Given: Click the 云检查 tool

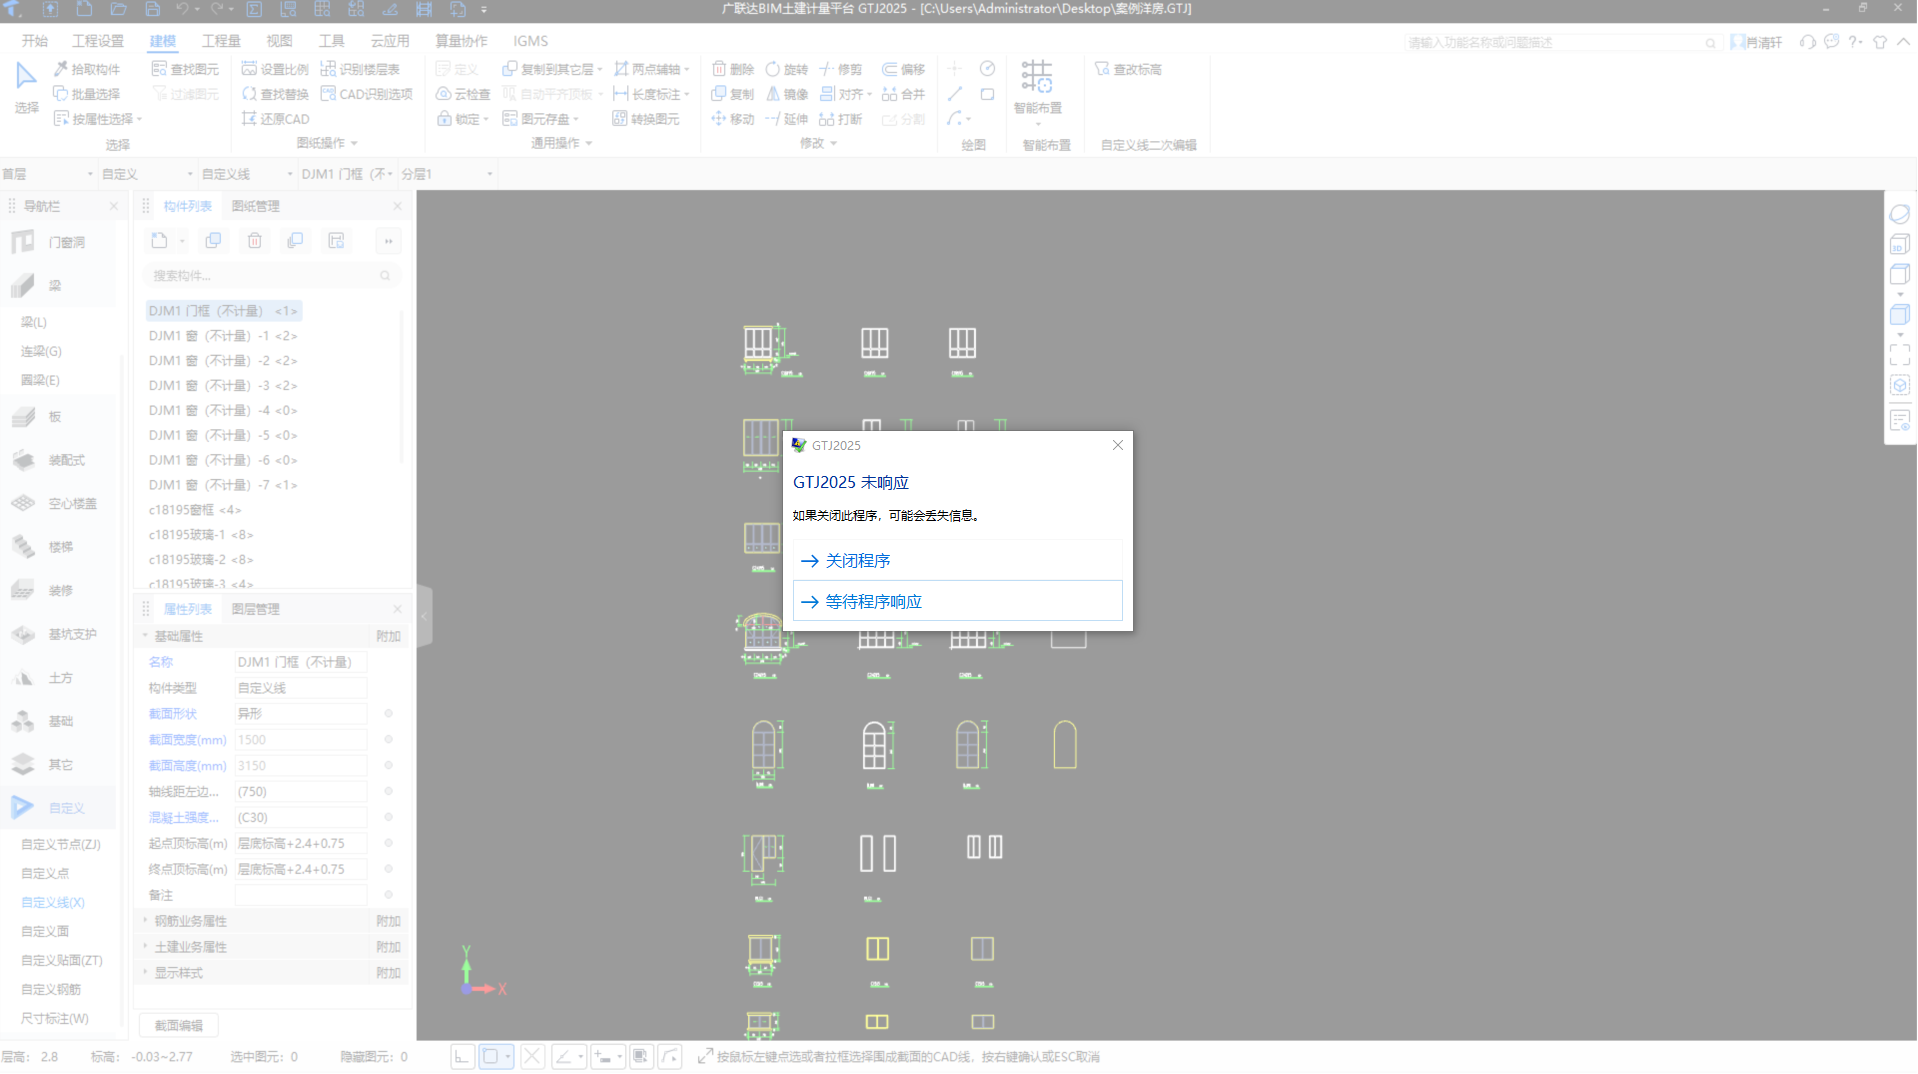Looking at the screenshot, I should click(x=463, y=94).
